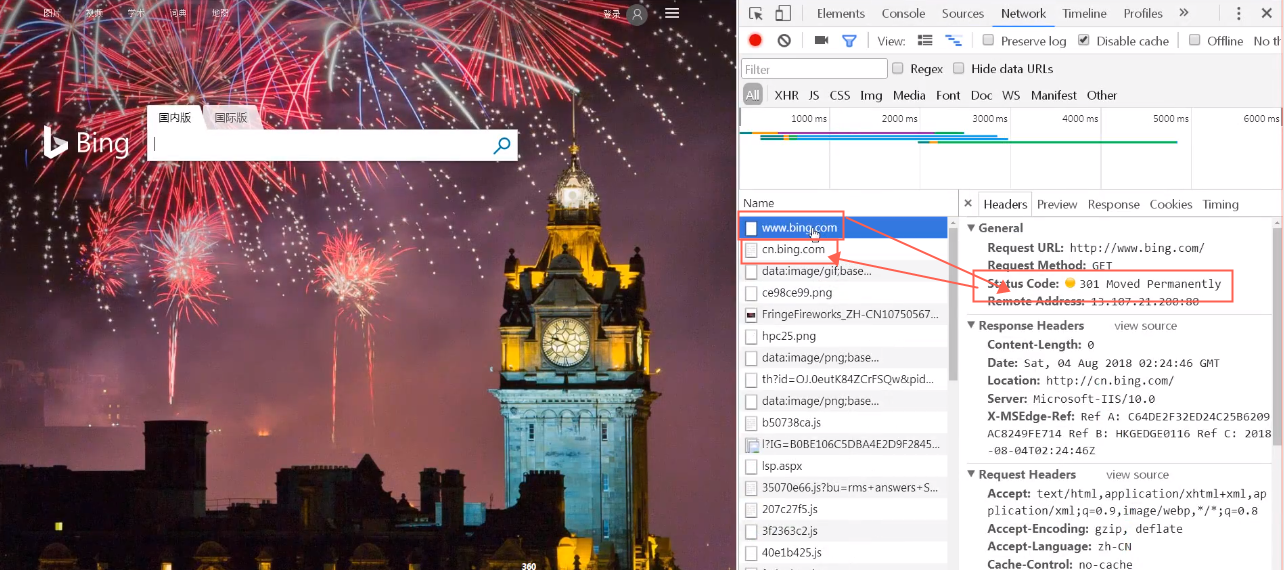Click the lsp.aspx file icon
Screen dimensions: 1284x570
coord(751,466)
